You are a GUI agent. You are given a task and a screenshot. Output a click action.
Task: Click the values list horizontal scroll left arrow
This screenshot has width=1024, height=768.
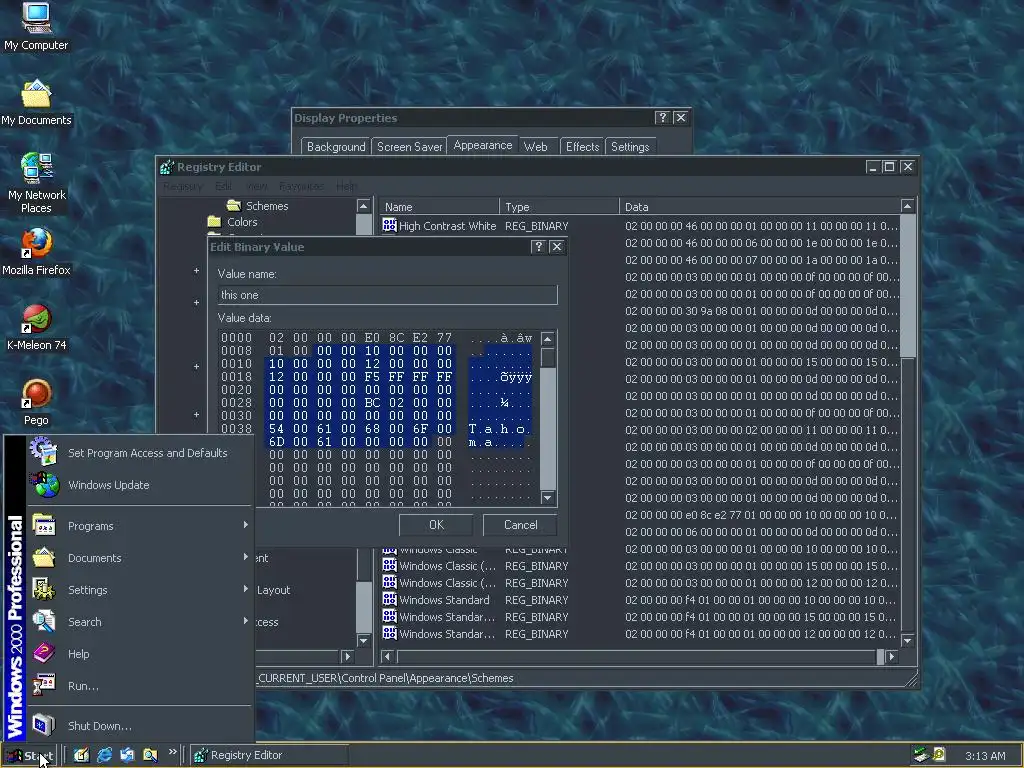click(x=387, y=656)
